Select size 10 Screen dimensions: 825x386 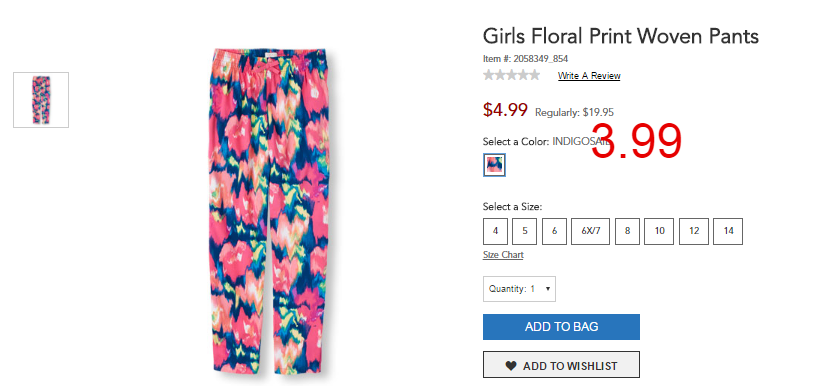tap(659, 231)
